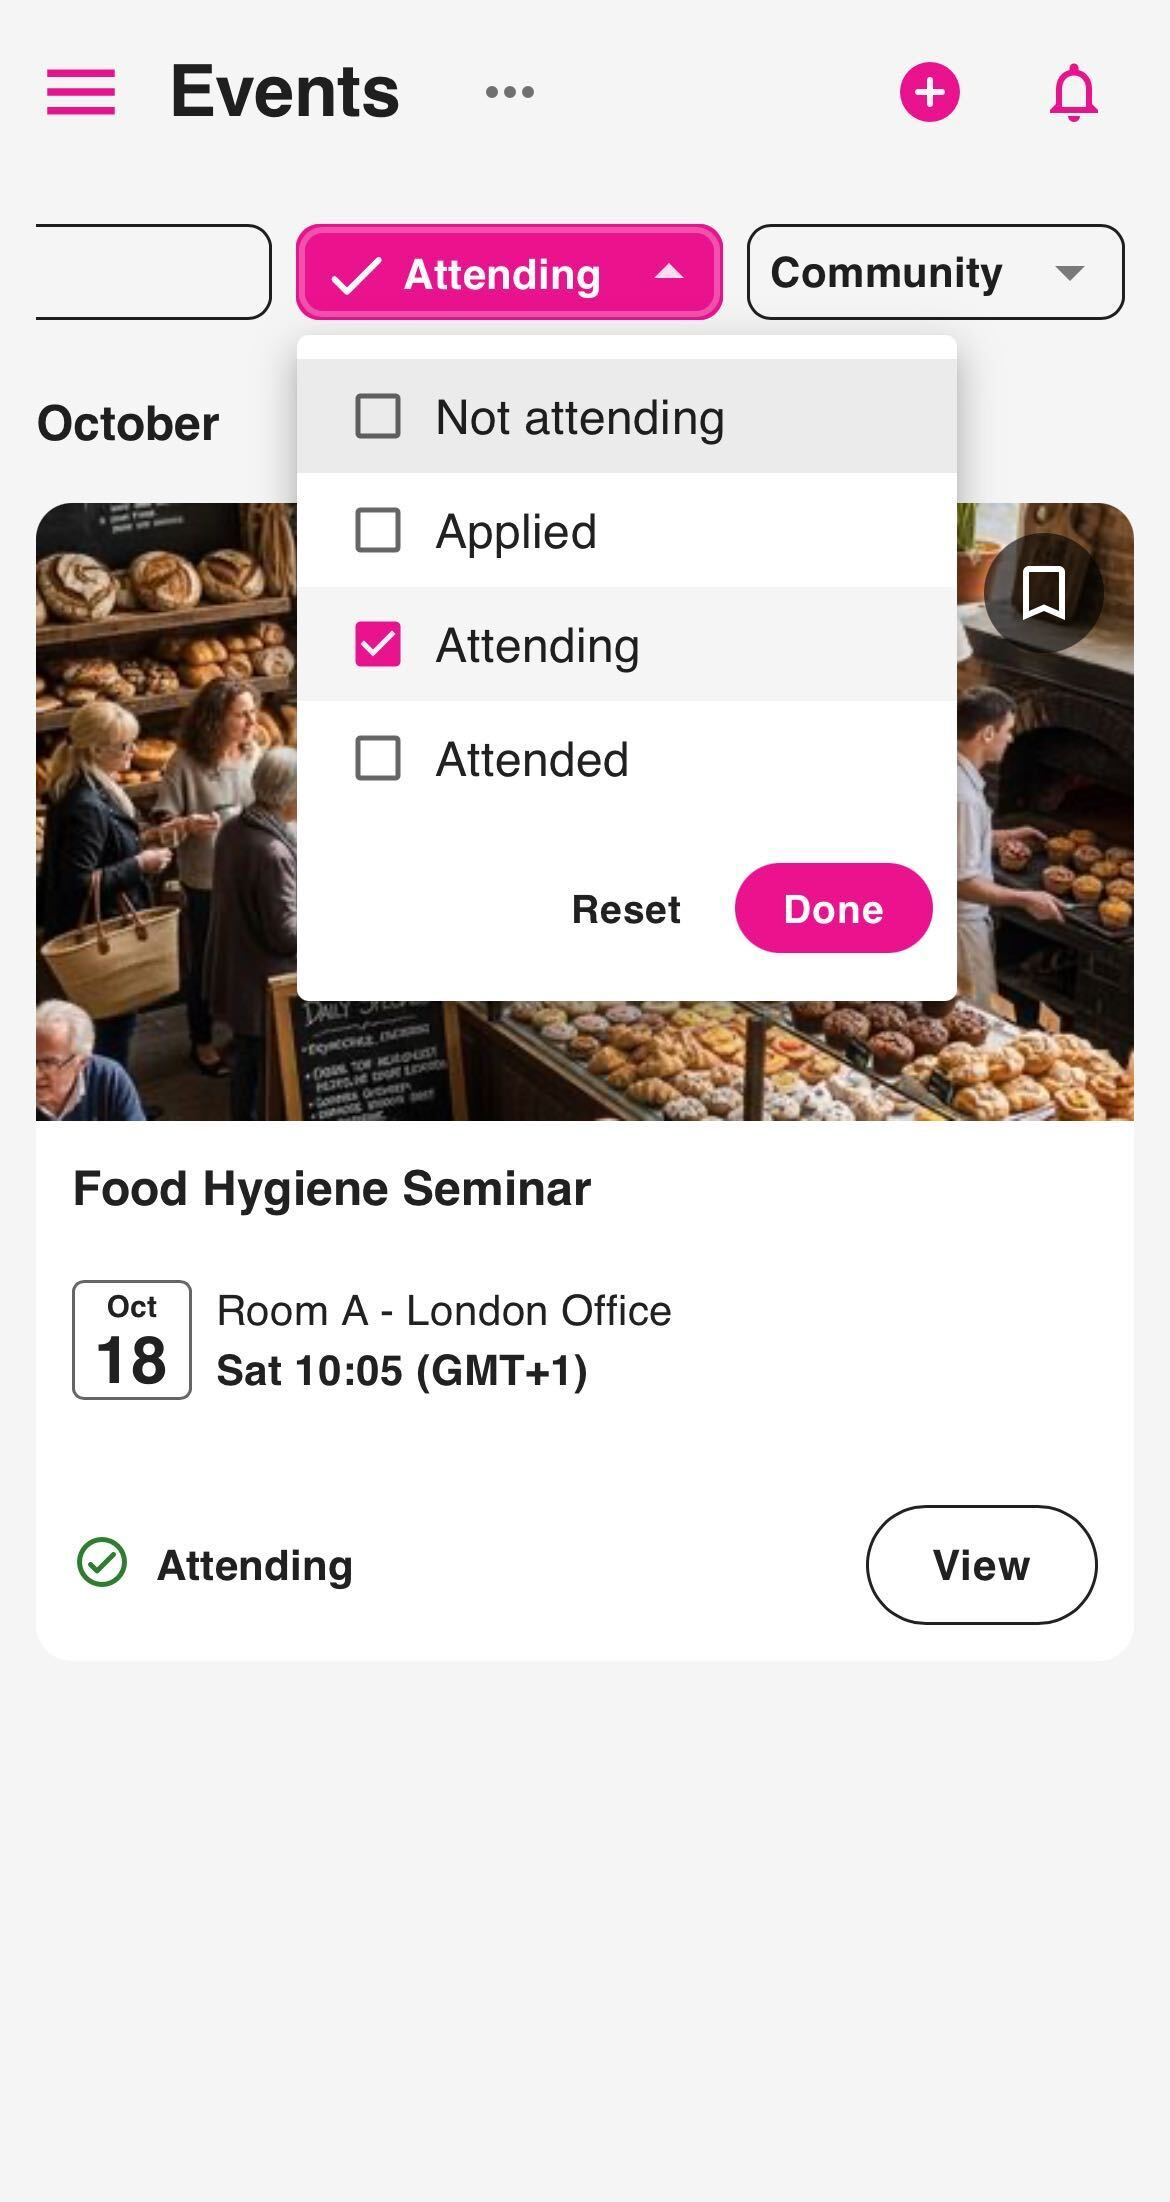Viewport: 1170px width, 2202px height.
Task: Open the hamburger navigation menu
Action: [81, 92]
